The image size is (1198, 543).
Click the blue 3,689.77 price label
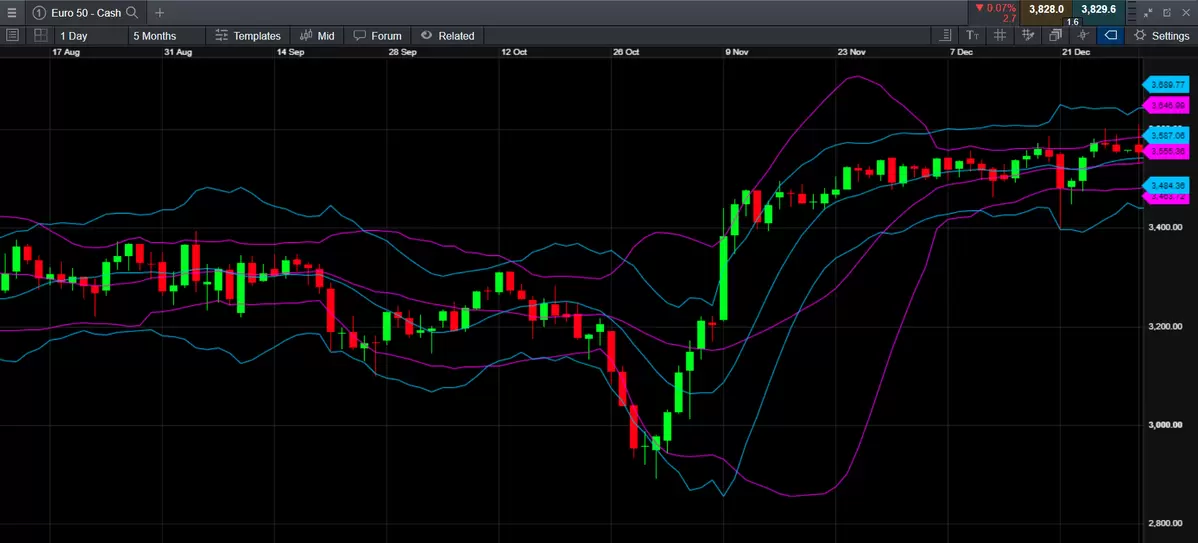[x=1166, y=85]
